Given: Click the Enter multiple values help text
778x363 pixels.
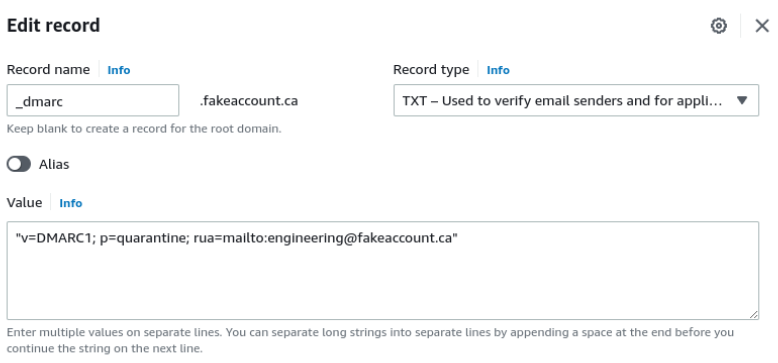Looking at the screenshot, I should 370,340.
